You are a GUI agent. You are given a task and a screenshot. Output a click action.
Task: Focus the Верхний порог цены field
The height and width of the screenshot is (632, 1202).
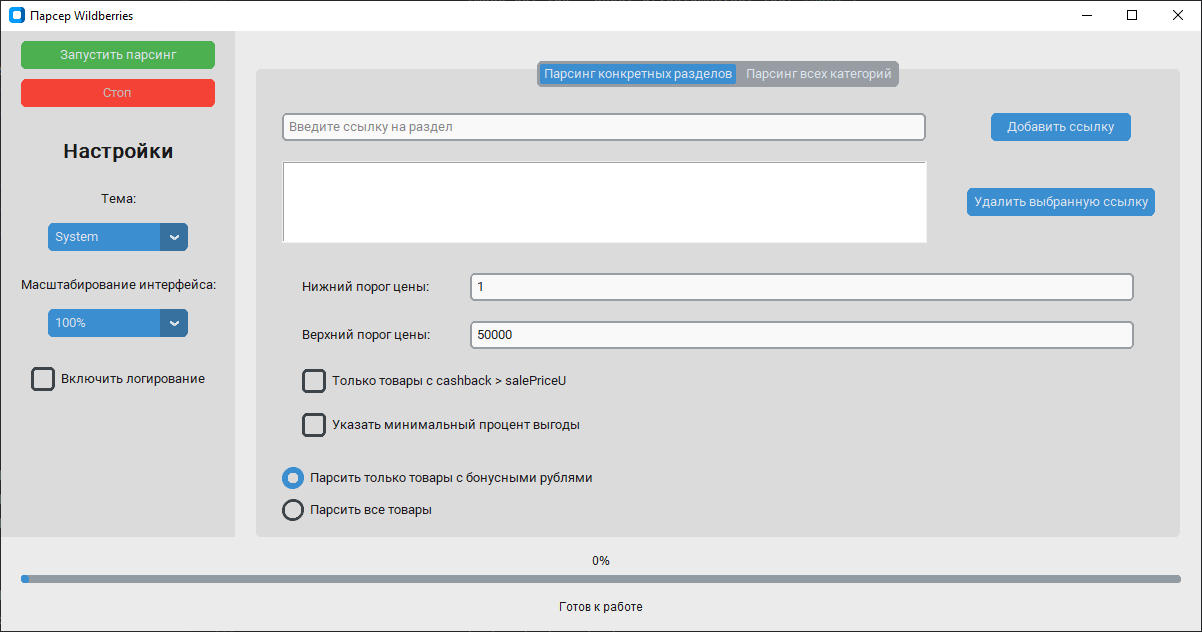tap(802, 335)
